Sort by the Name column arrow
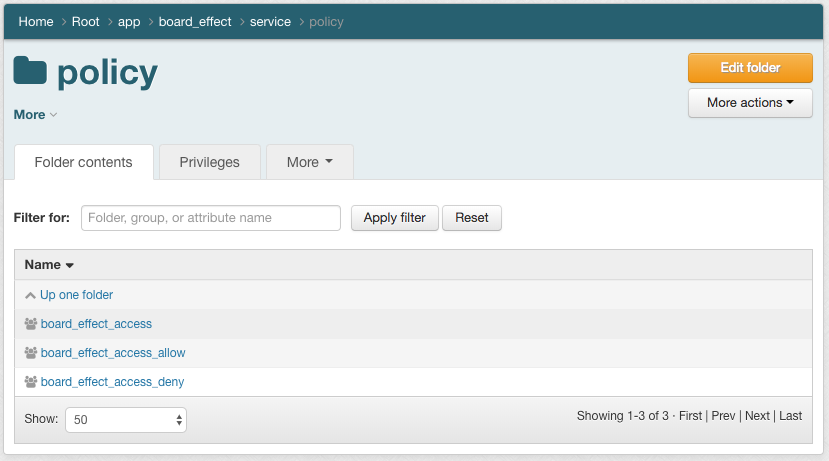The width and height of the screenshot is (829, 461). 70,266
